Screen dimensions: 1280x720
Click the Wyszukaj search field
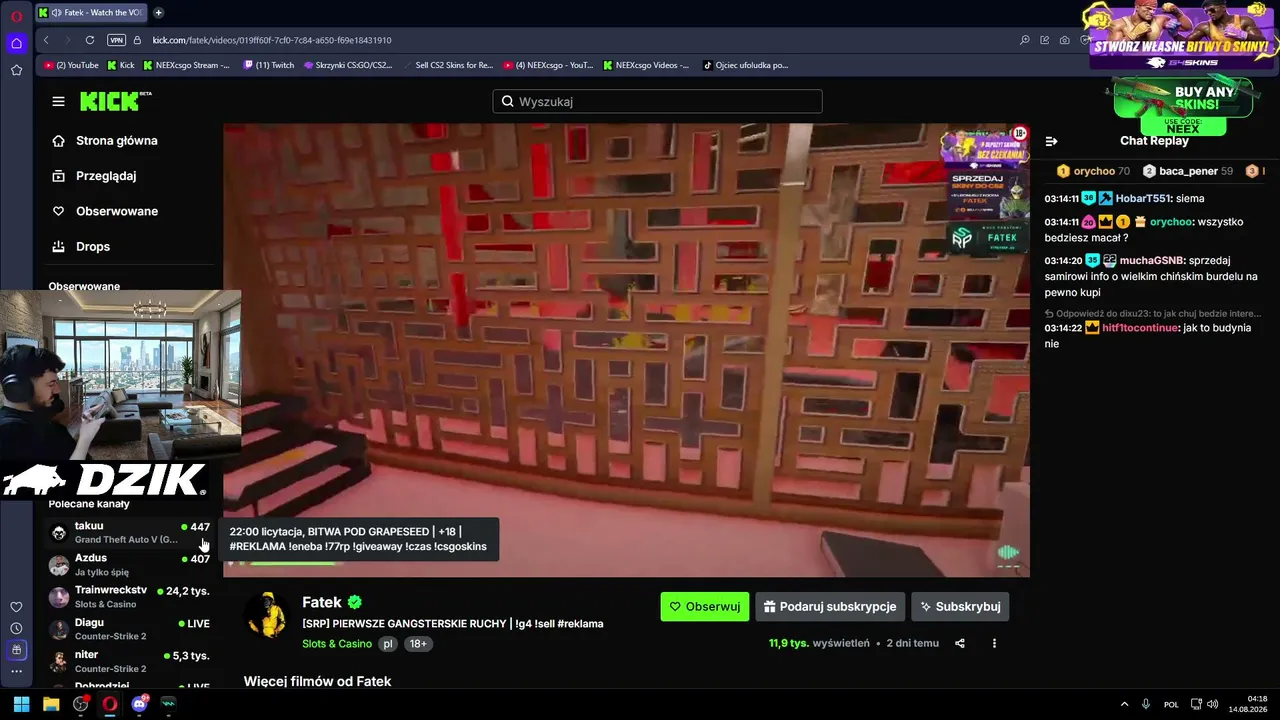[657, 101]
